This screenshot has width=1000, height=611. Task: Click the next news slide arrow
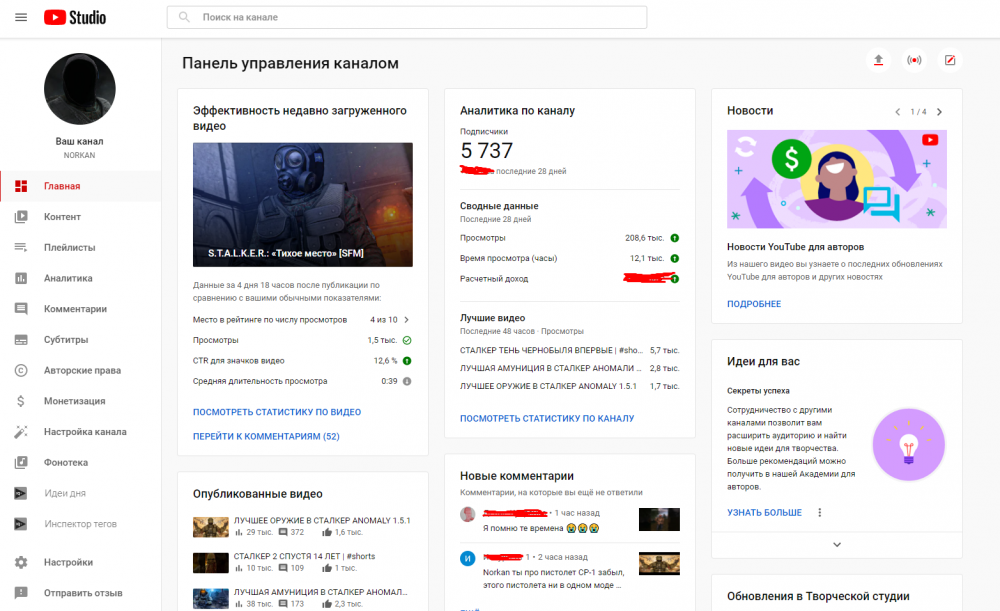938,112
